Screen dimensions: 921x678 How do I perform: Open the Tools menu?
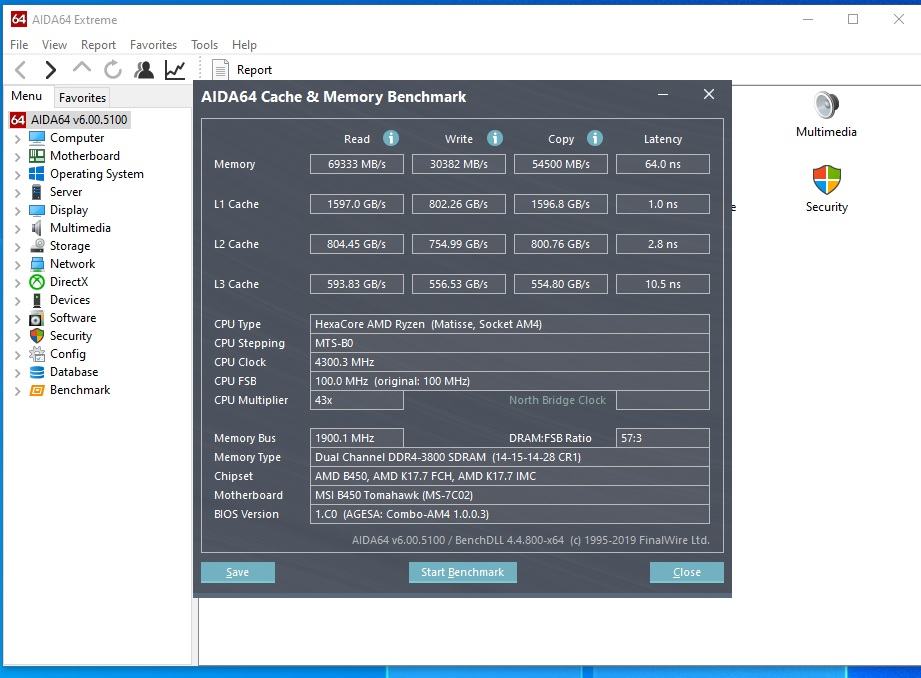pyautogui.click(x=204, y=45)
